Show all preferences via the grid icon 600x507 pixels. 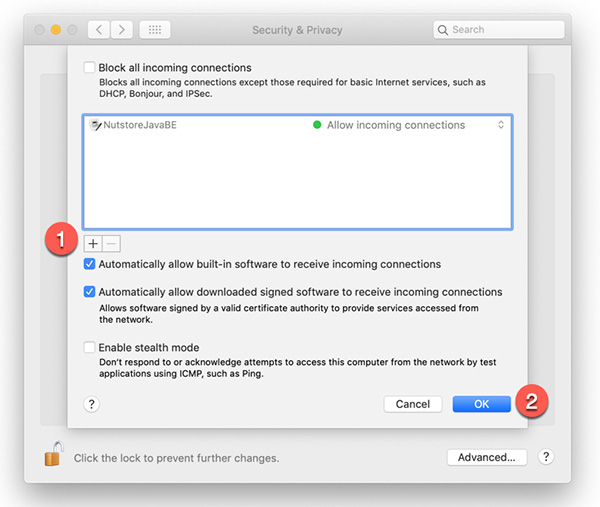point(154,30)
